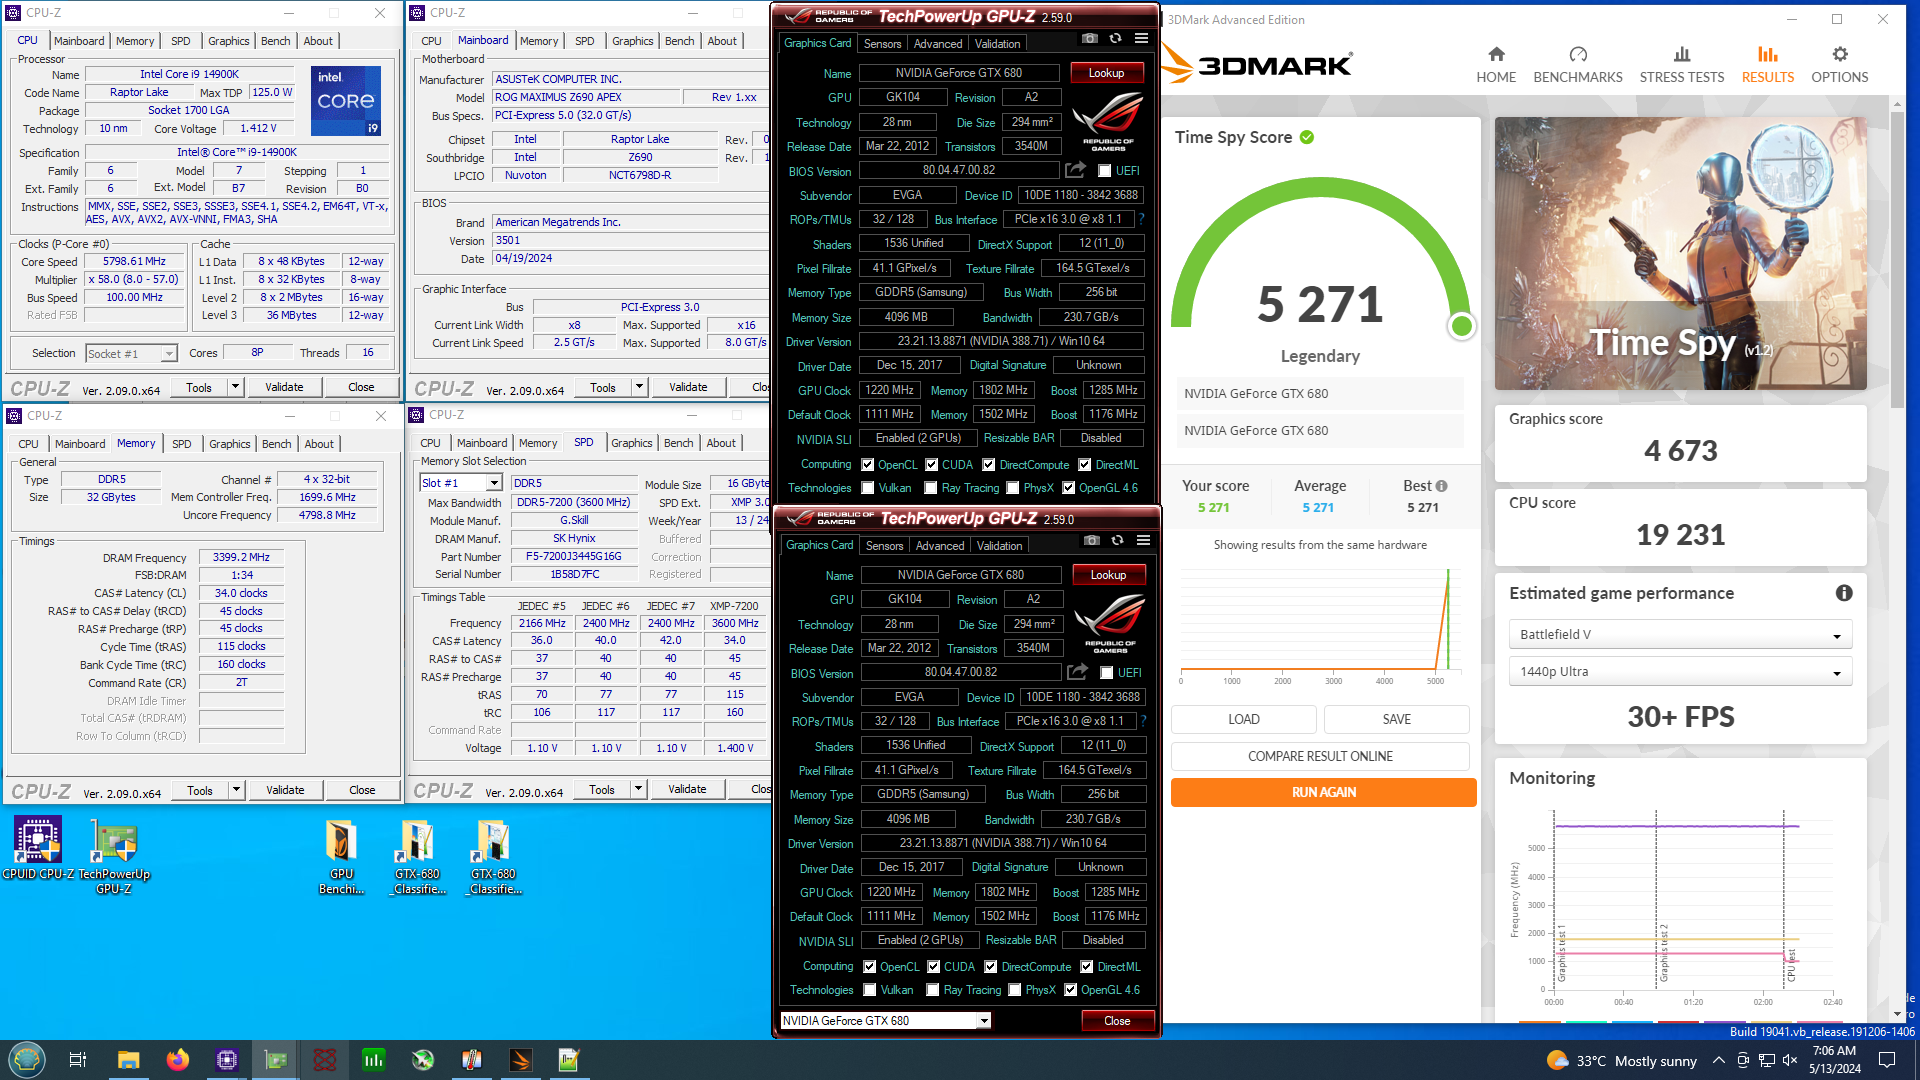Click BIOS save/share icon in upper GPU-Z
The image size is (1920, 1080).
(1075, 171)
